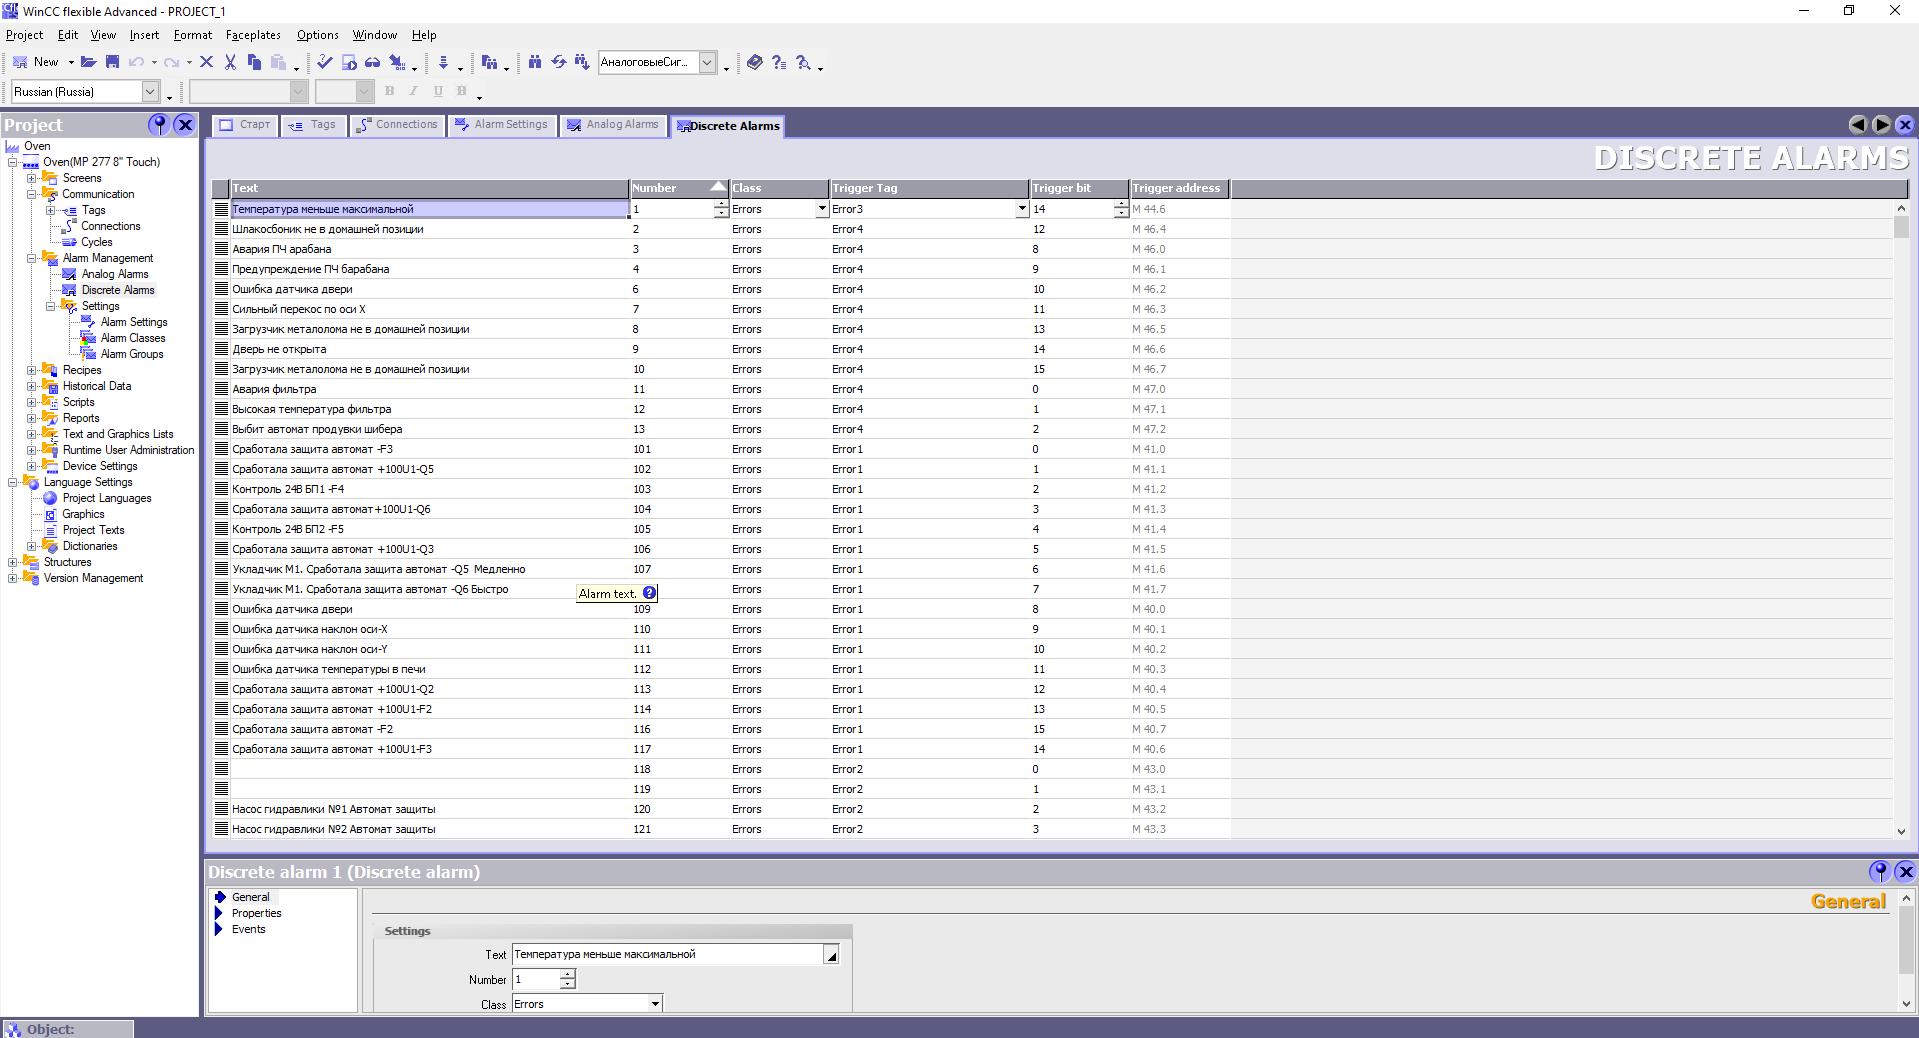Image resolution: width=1919 pixels, height=1038 pixels.
Task: Select Project Texts in the project tree
Action: 93,530
